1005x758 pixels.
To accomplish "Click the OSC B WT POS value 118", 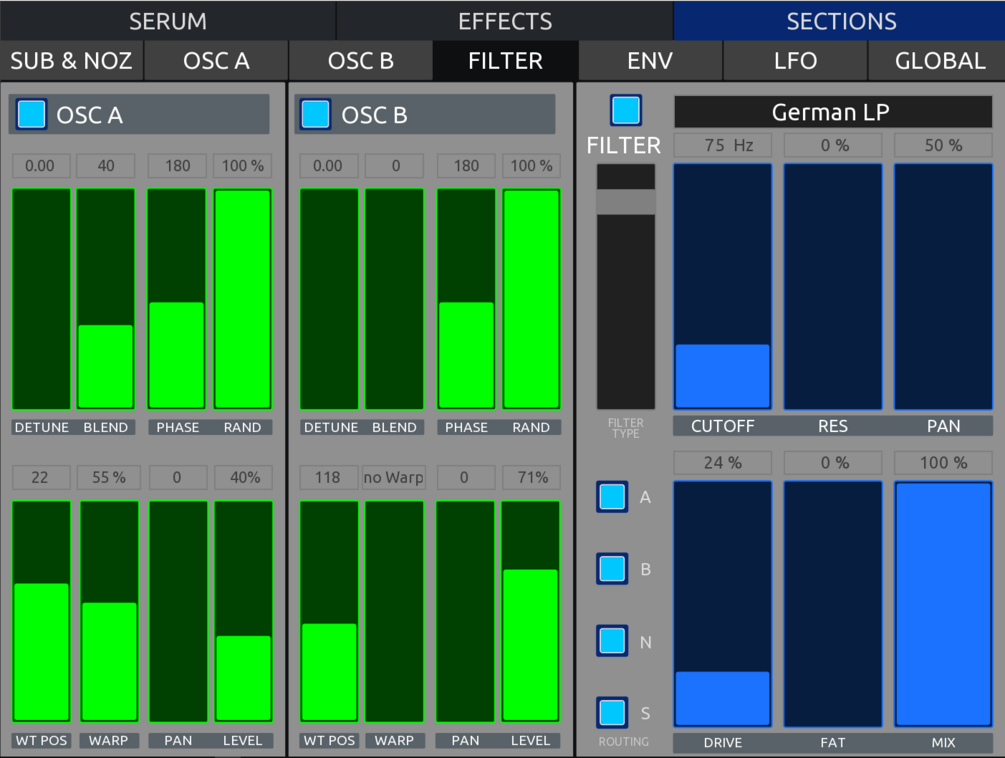I will click(328, 477).
